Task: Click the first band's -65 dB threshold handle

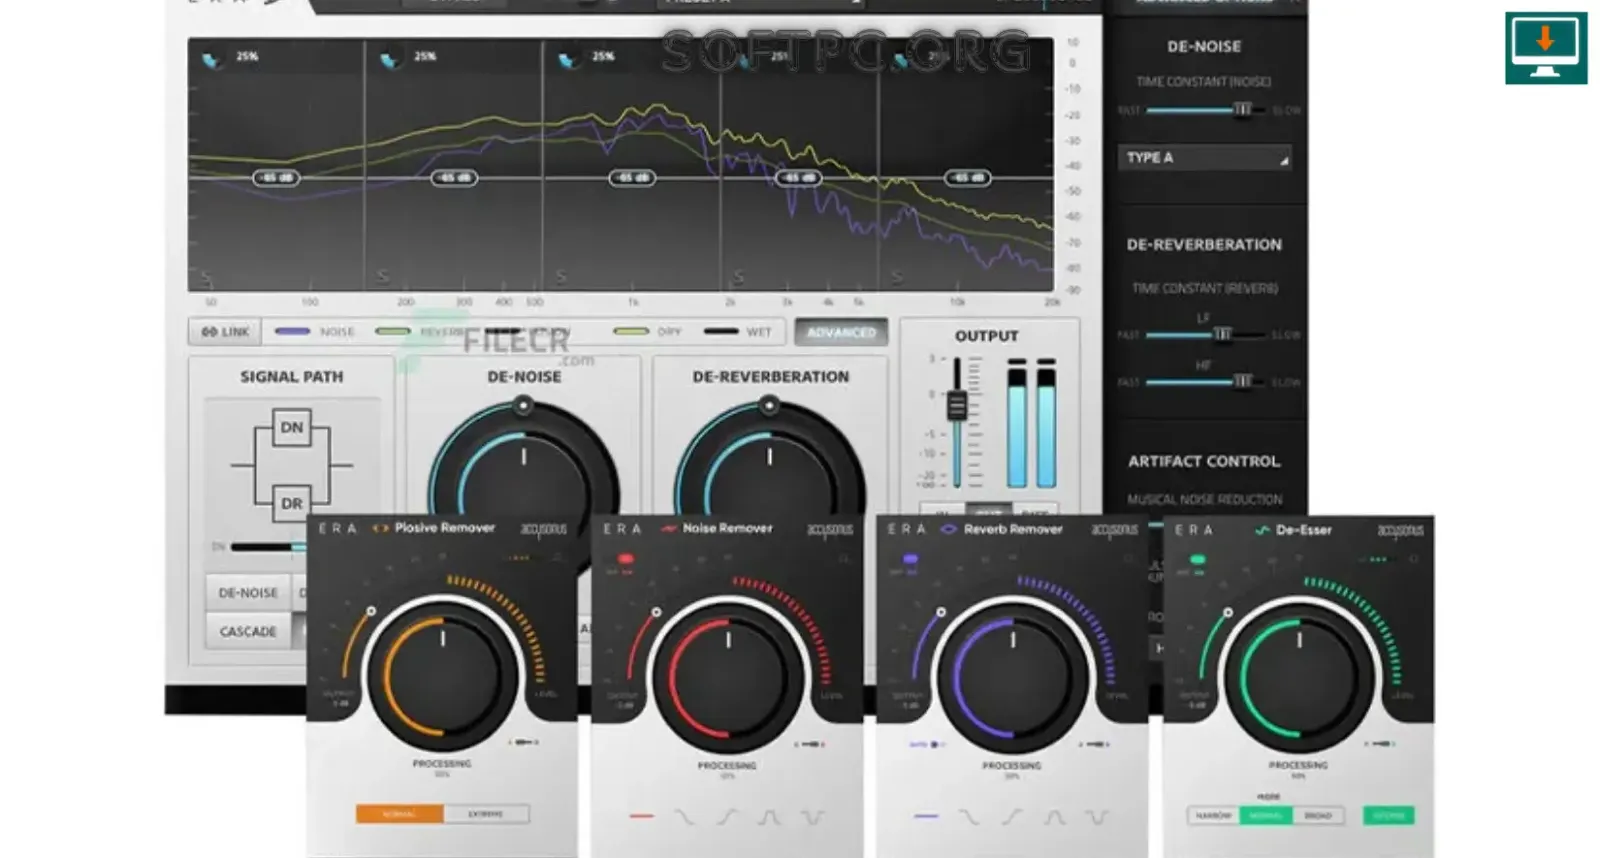Action: point(276,178)
